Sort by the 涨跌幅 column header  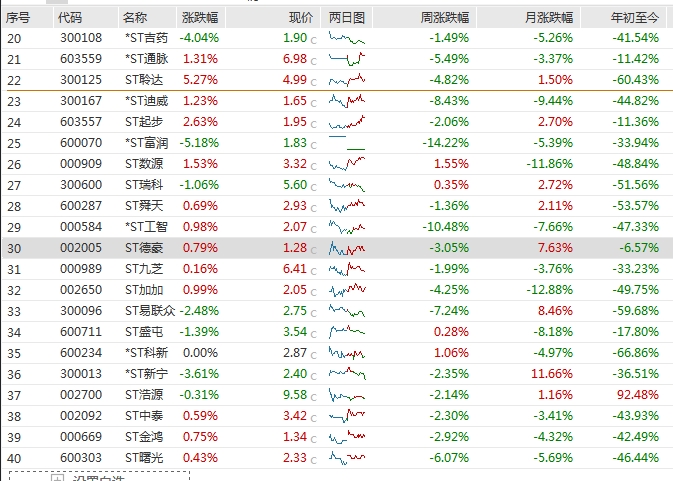(x=200, y=17)
